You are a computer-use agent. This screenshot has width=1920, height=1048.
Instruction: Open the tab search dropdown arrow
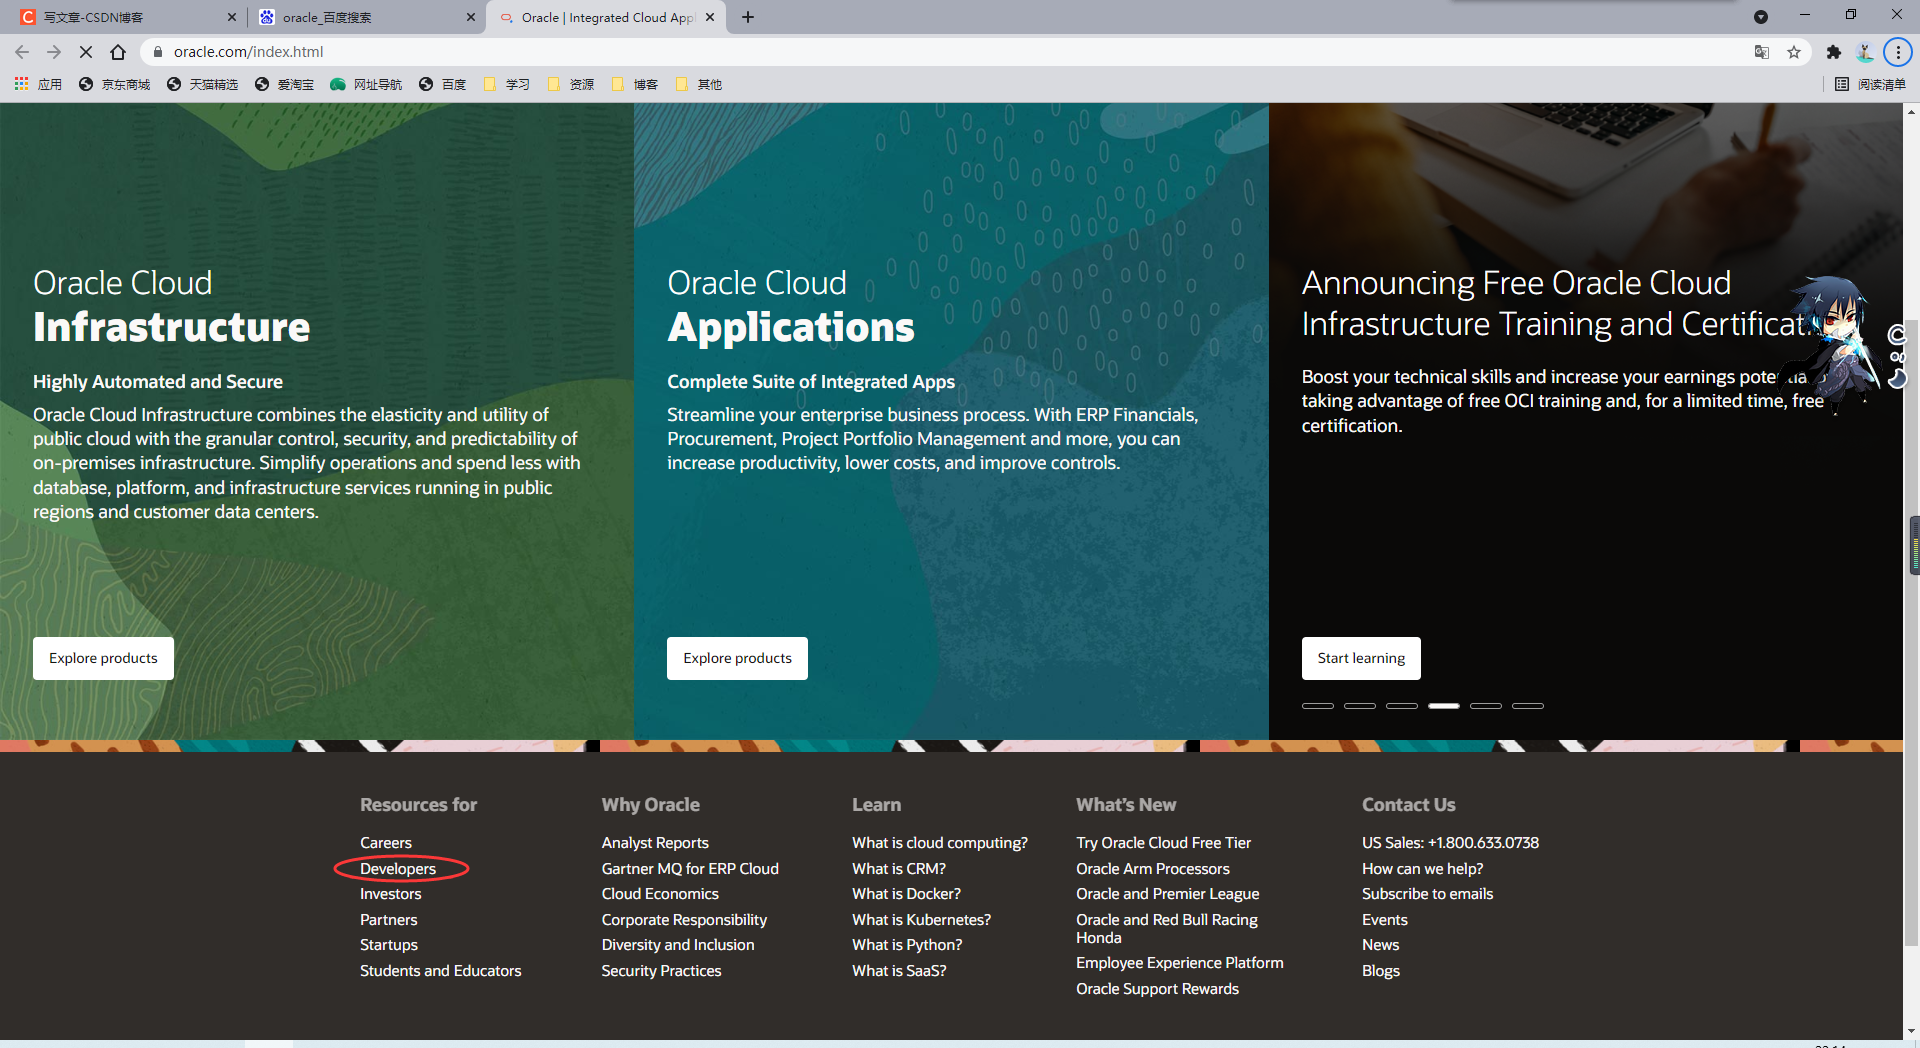point(1761,17)
